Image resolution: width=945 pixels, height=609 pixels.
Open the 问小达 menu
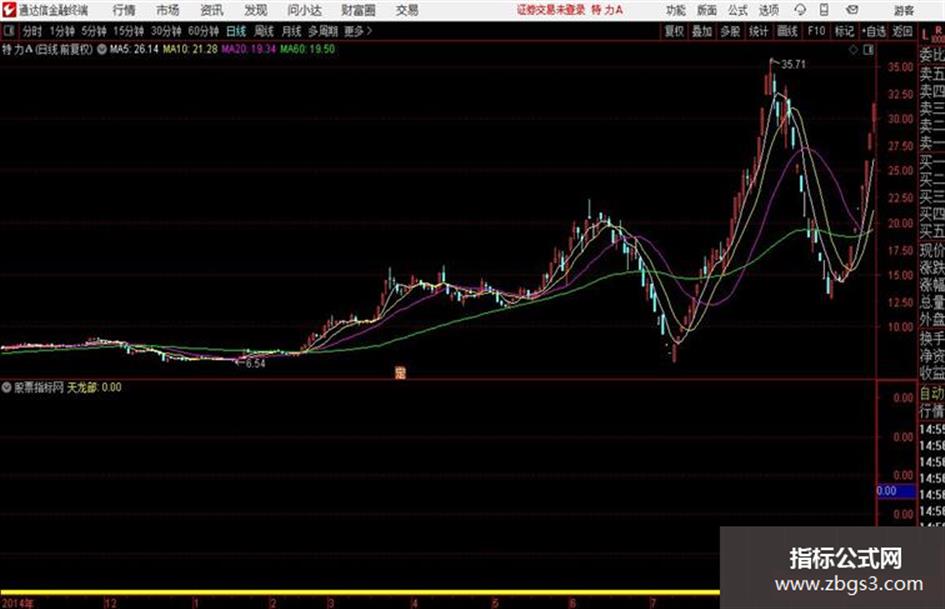[304, 10]
